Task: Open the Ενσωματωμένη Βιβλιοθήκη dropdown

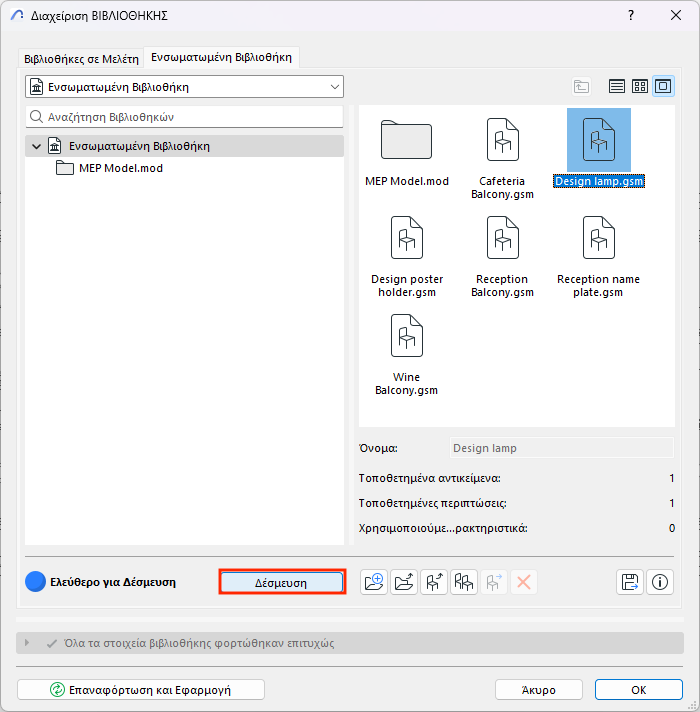Action: (x=184, y=87)
